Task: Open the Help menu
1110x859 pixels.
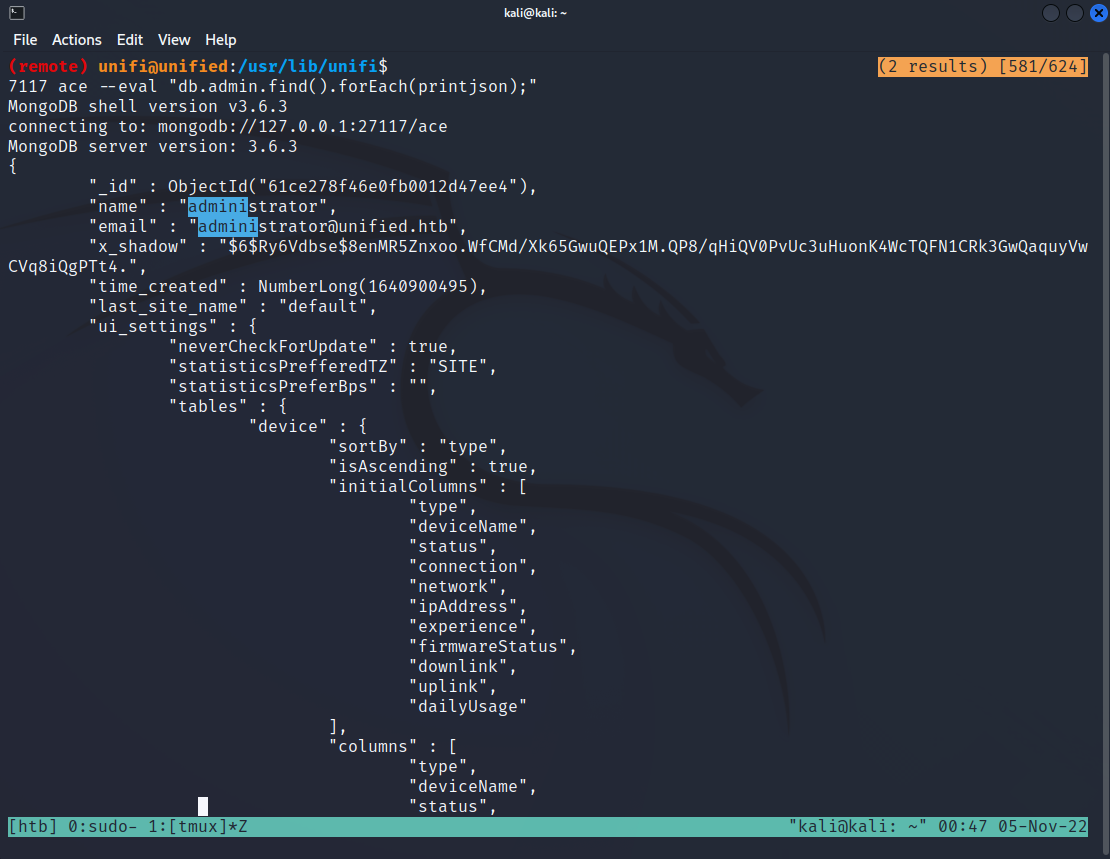Action: click(221, 40)
